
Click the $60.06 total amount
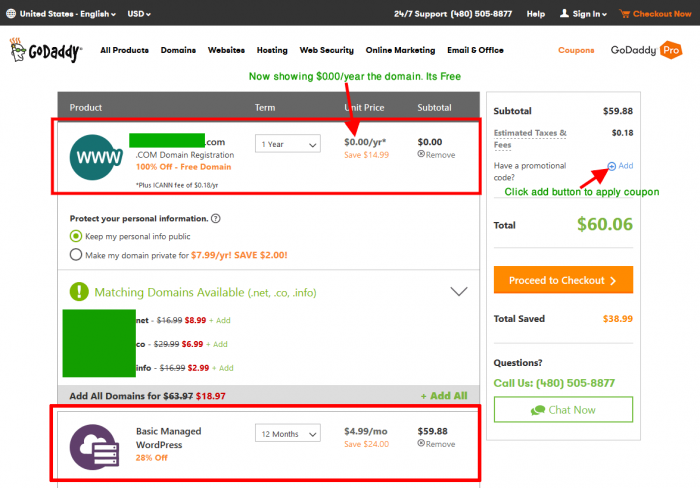(x=605, y=224)
